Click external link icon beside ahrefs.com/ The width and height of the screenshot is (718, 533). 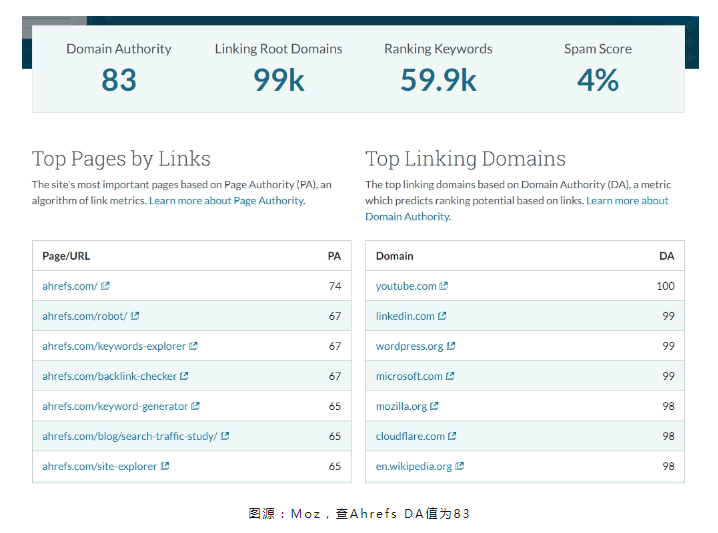(x=105, y=286)
